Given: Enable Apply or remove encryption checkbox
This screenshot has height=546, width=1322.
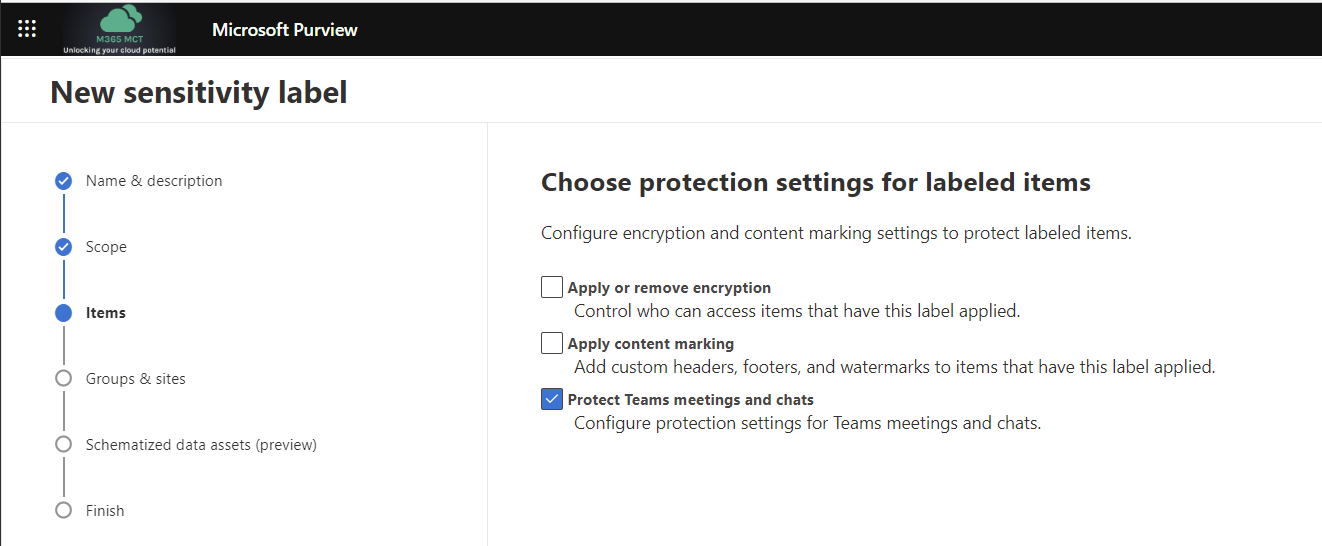Looking at the screenshot, I should tap(552, 288).
